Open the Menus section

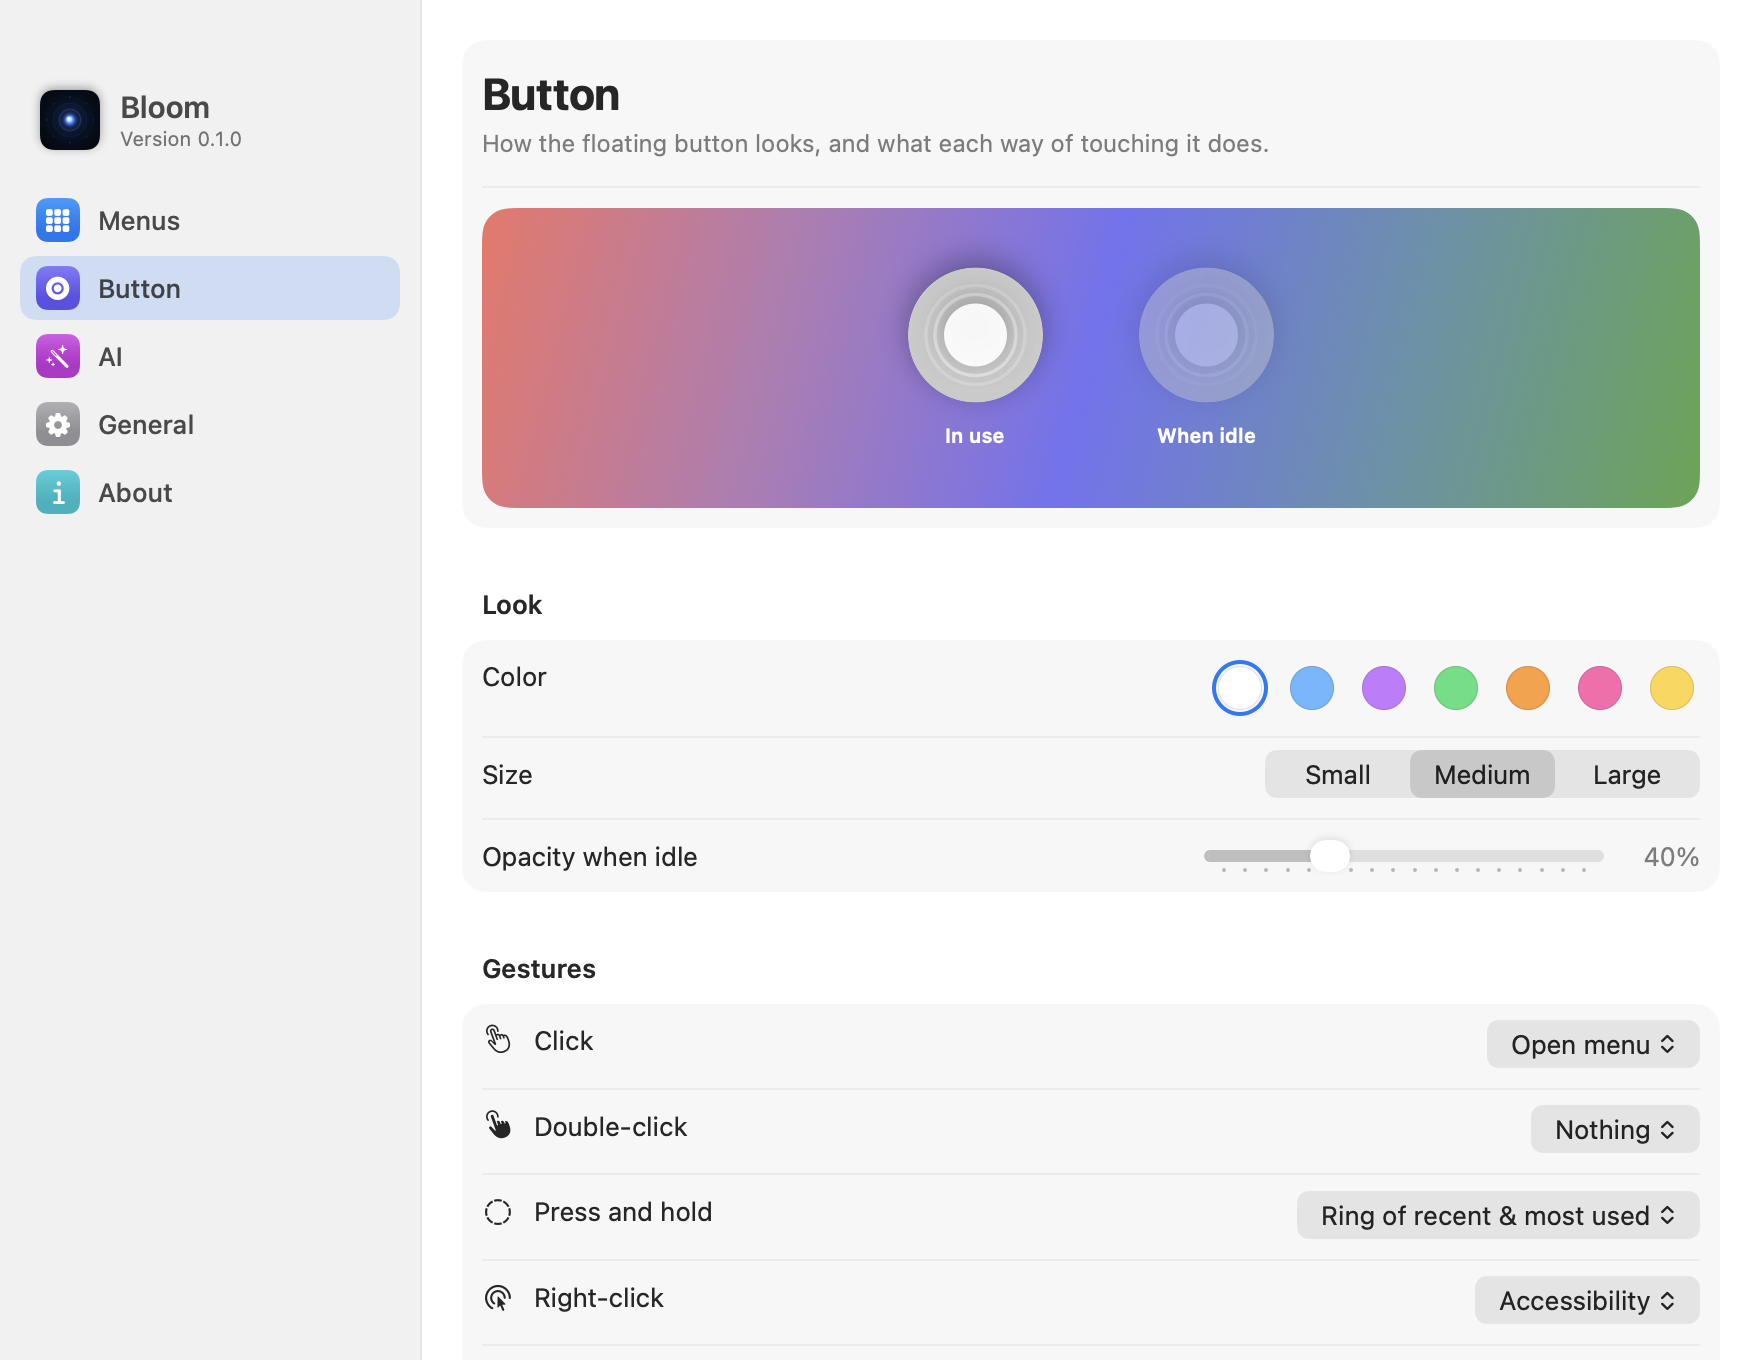[210, 220]
